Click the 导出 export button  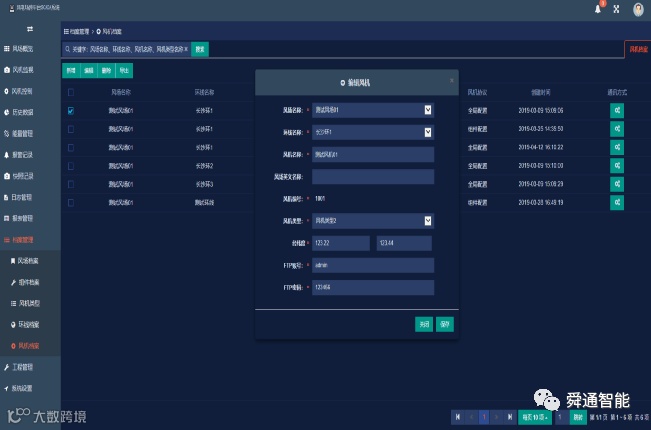124,71
